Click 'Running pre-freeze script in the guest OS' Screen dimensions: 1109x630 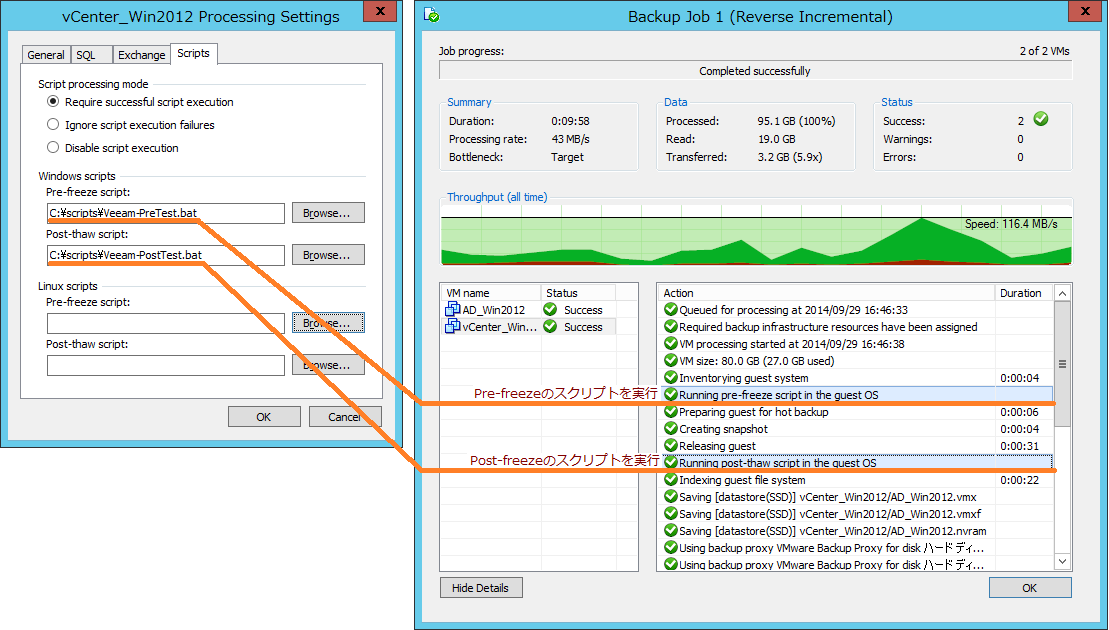pos(779,395)
